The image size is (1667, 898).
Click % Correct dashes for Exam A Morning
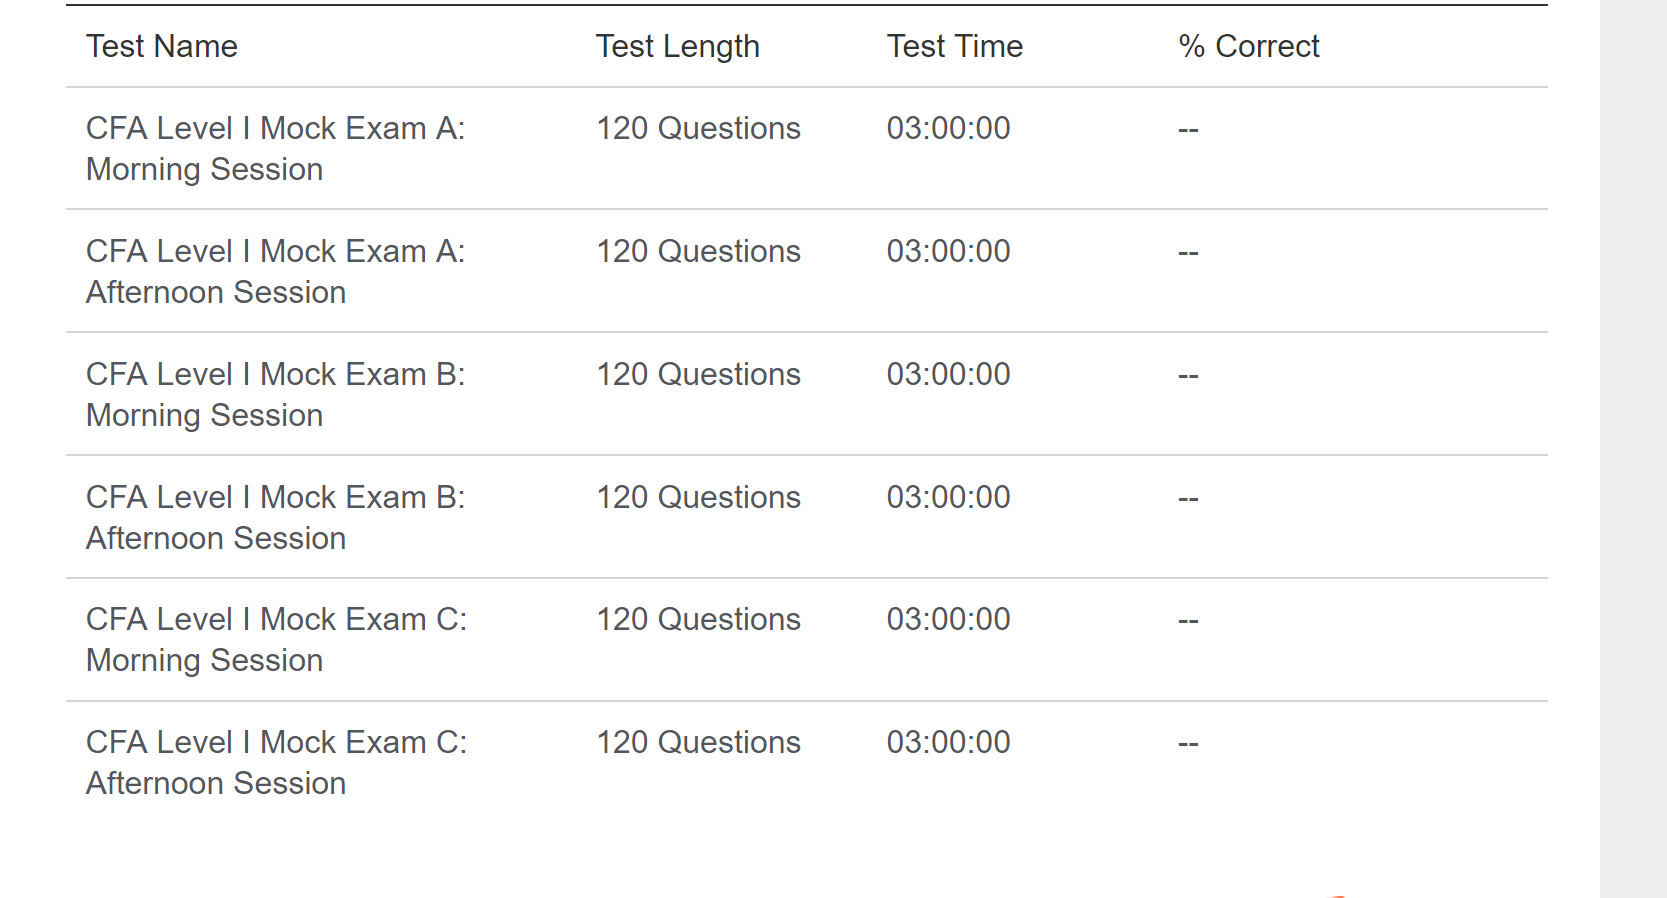click(1188, 130)
